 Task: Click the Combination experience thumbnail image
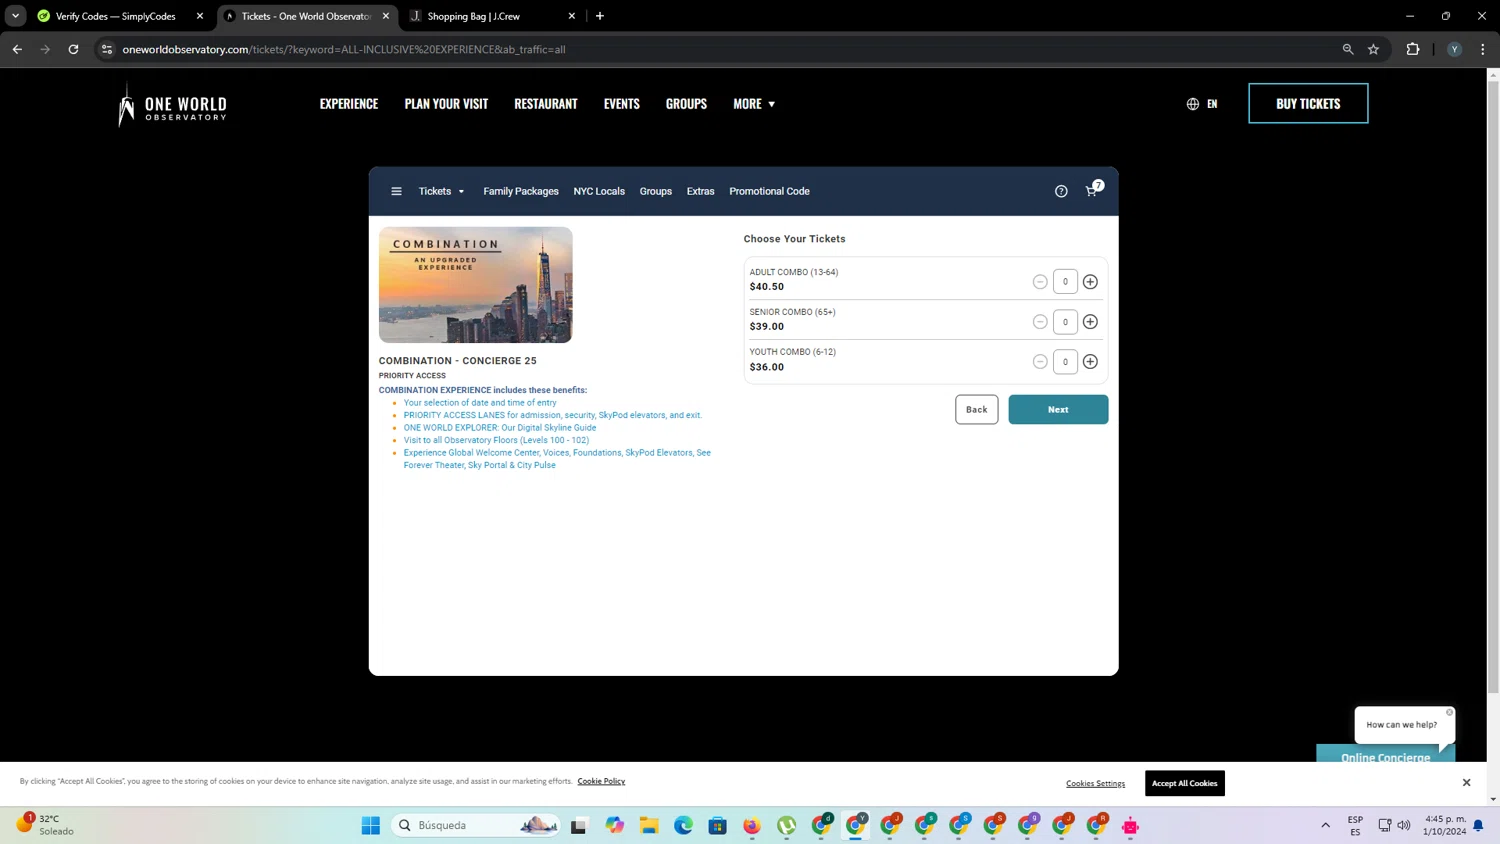click(475, 285)
